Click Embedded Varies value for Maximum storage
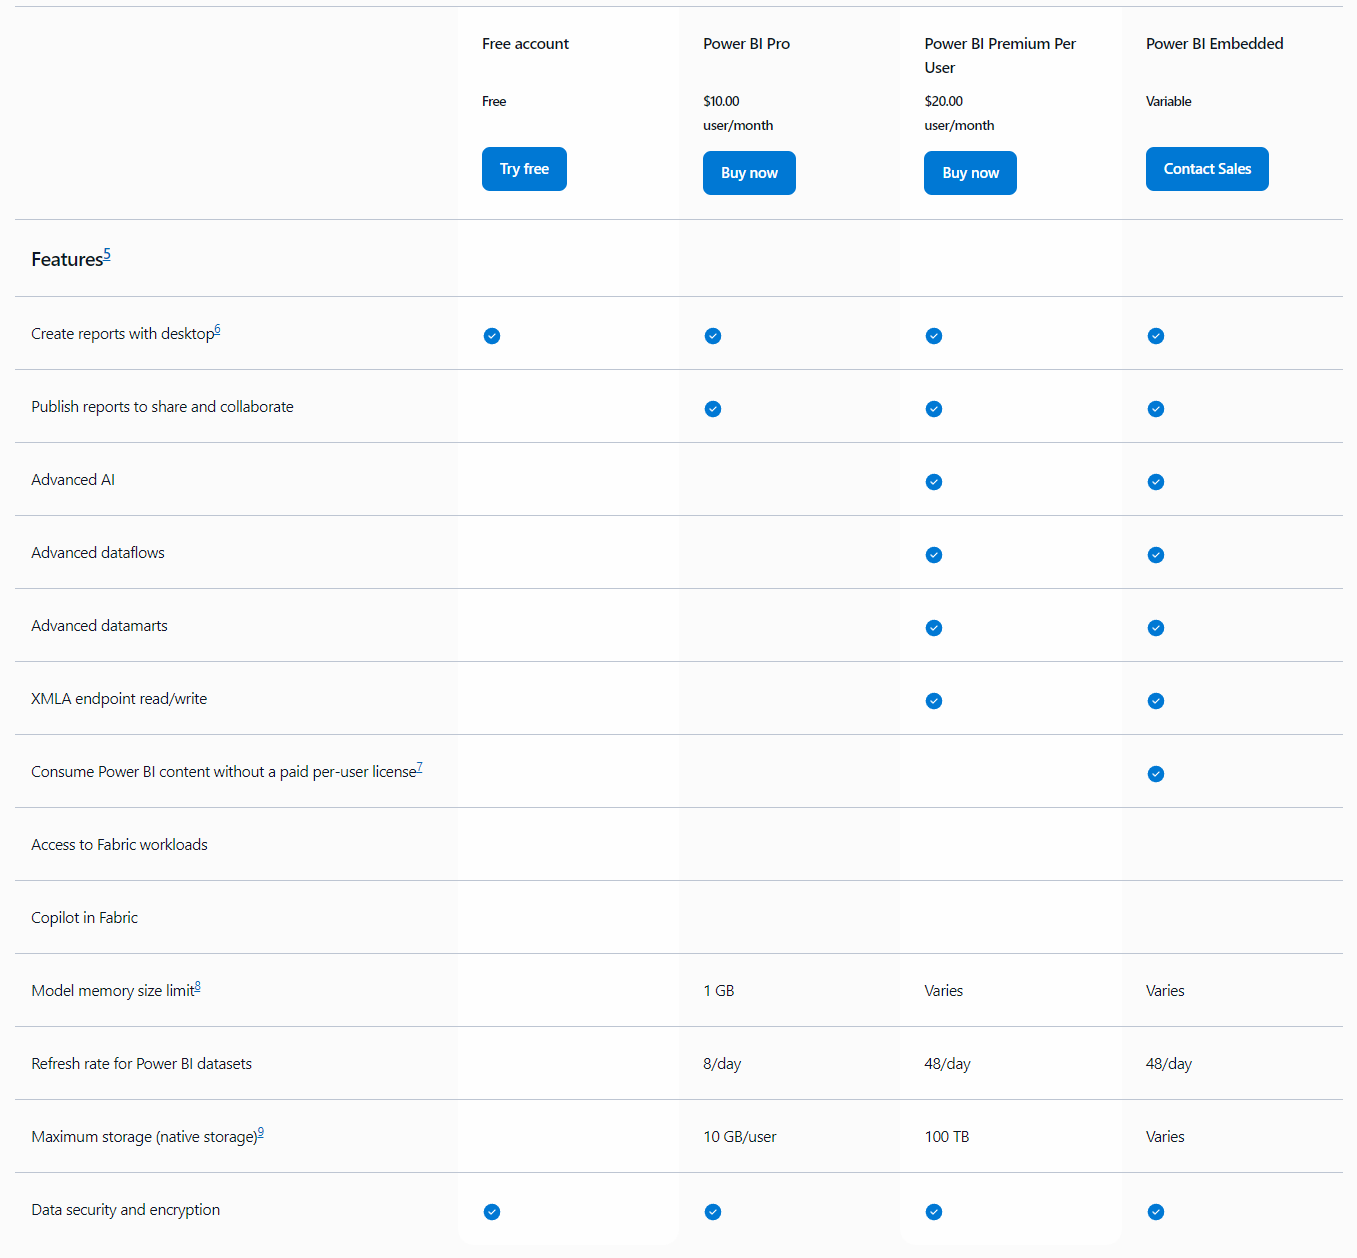Image resolution: width=1357 pixels, height=1258 pixels. pyautogui.click(x=1165, y=1137)
